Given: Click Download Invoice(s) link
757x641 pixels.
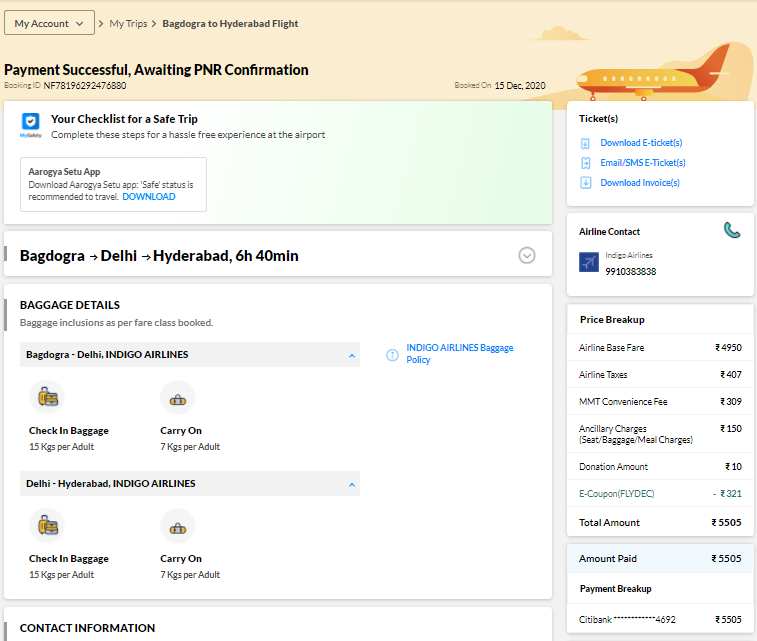Looking at the screenshot, I should pos(640,182).
